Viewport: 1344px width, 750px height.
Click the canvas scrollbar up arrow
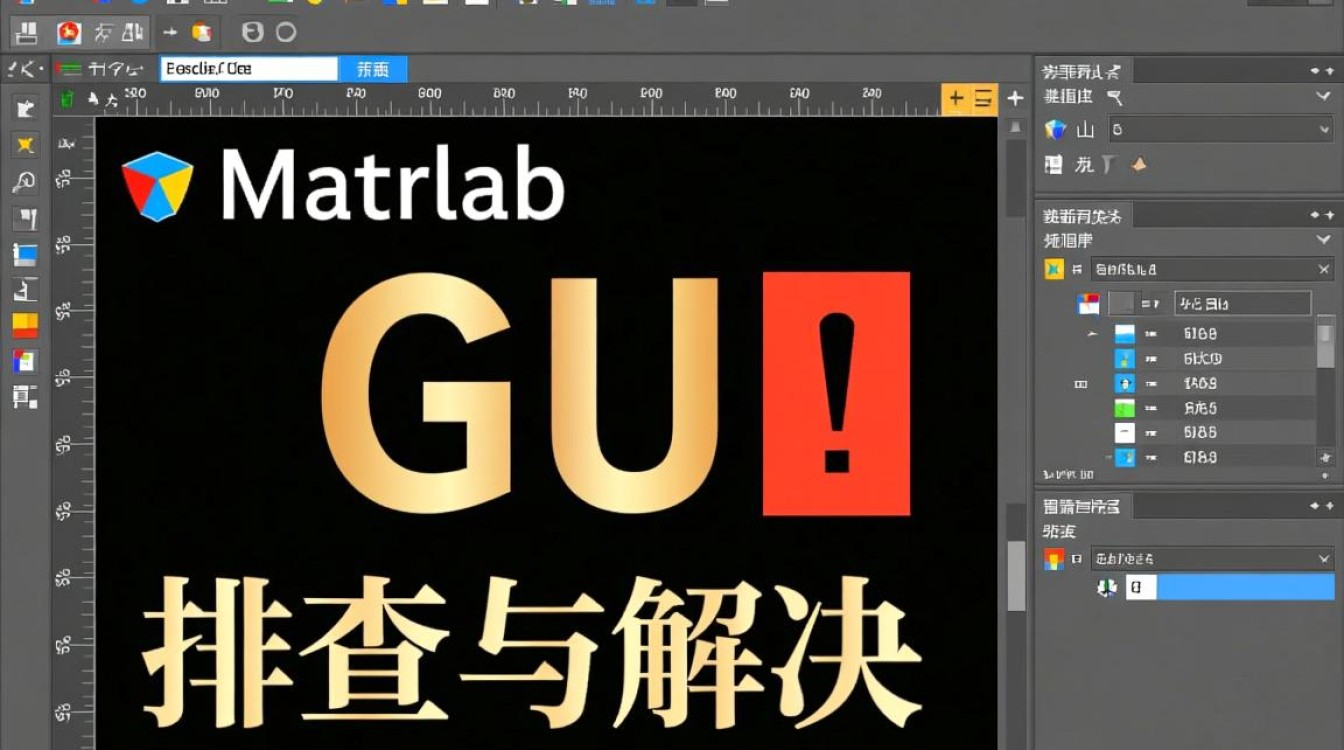coord(1016,127)
